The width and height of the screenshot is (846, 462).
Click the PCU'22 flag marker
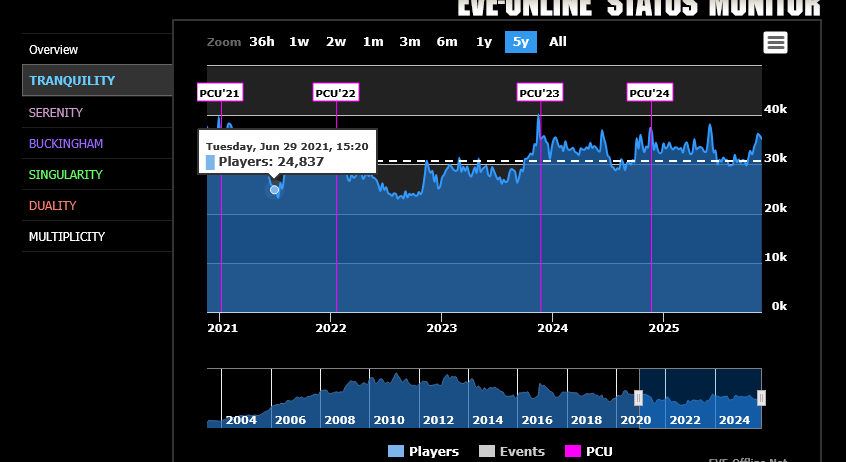point(336,93)
